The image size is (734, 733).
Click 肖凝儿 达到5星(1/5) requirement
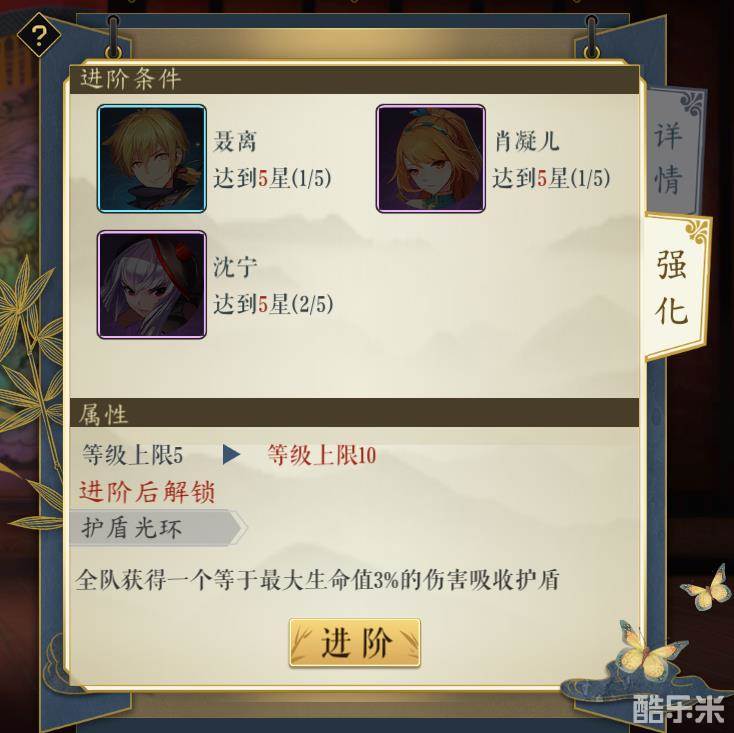coord(551,178)
